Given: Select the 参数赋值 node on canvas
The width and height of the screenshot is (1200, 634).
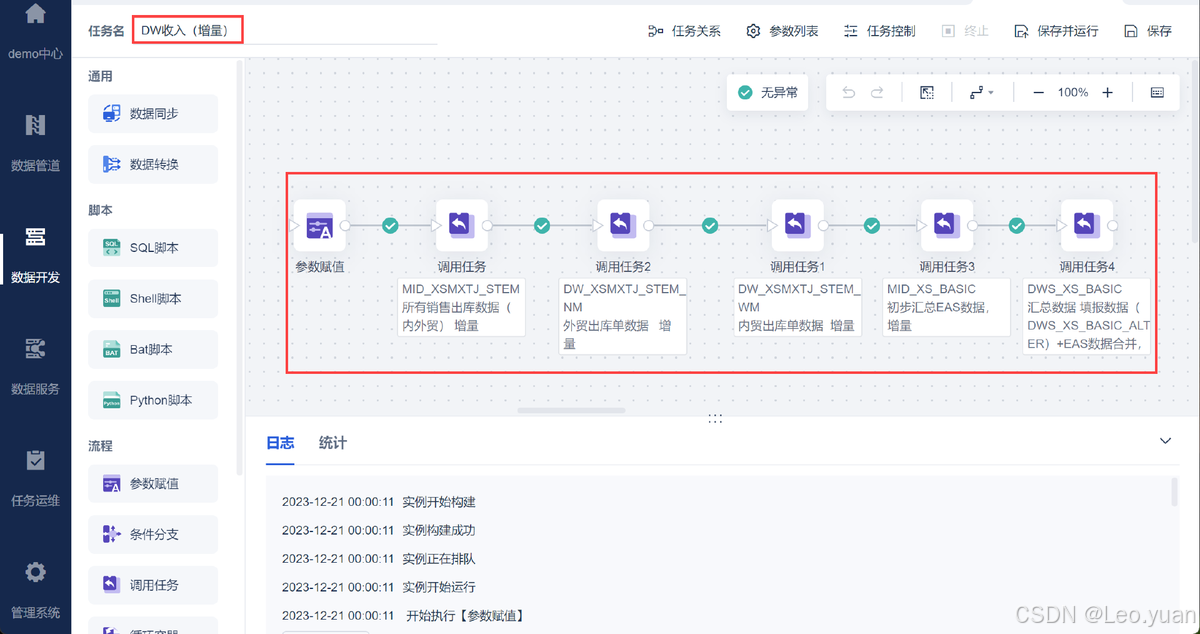Looking at the screenshot, I should click(x=320, y=225).
